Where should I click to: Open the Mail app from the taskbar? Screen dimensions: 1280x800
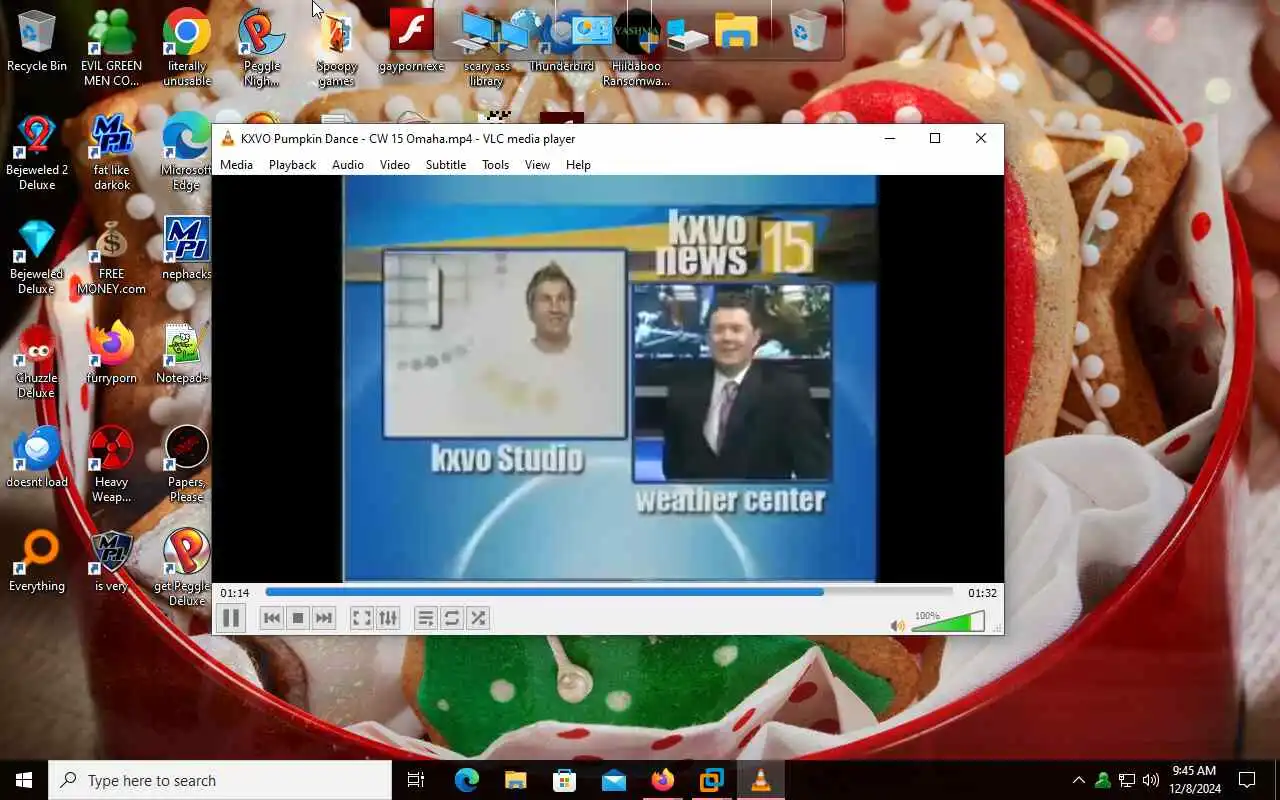[x=613, y=780]
